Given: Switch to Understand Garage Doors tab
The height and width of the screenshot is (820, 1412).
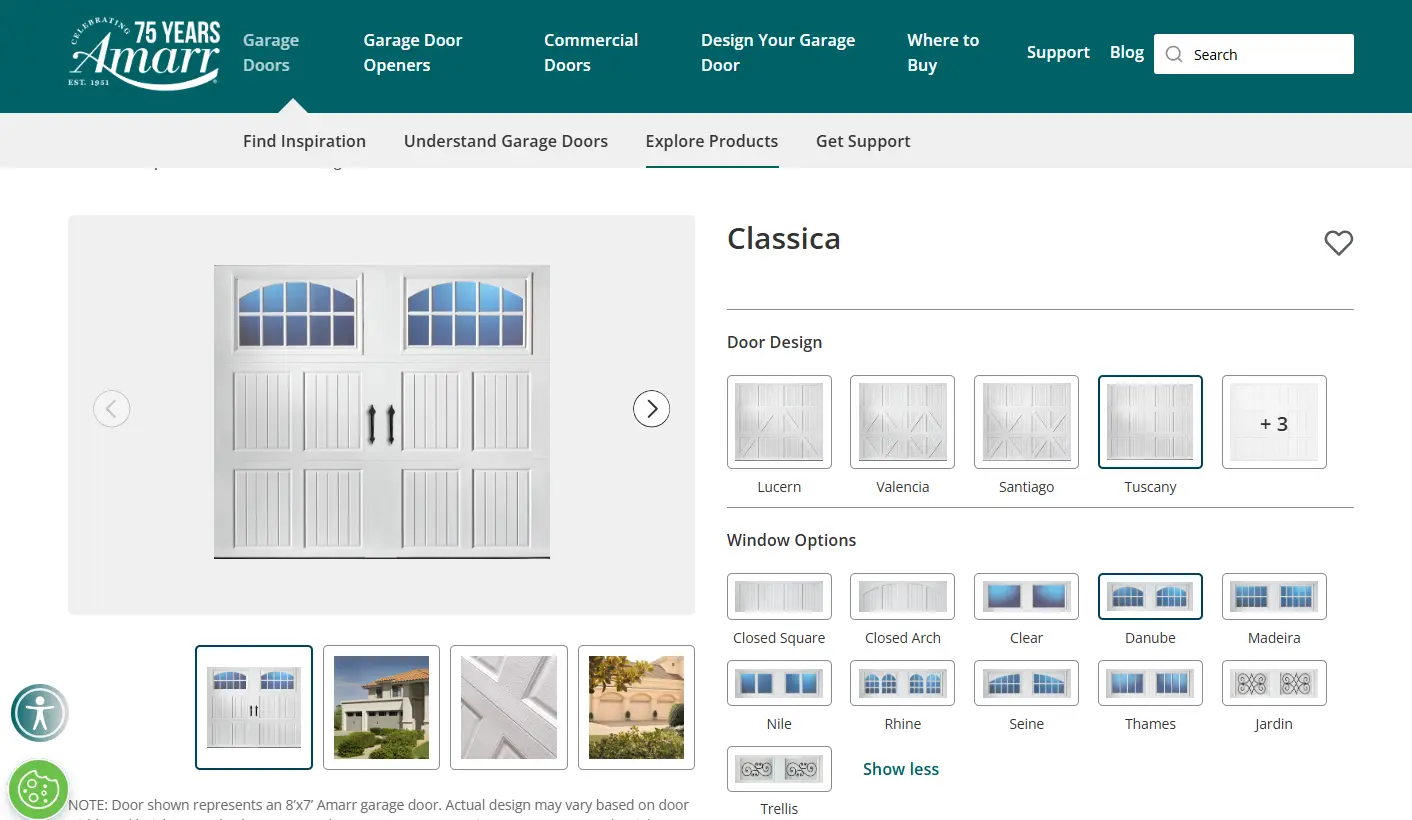Looking at the screenshot, I should pyautogui.click(x=506, y=141).
